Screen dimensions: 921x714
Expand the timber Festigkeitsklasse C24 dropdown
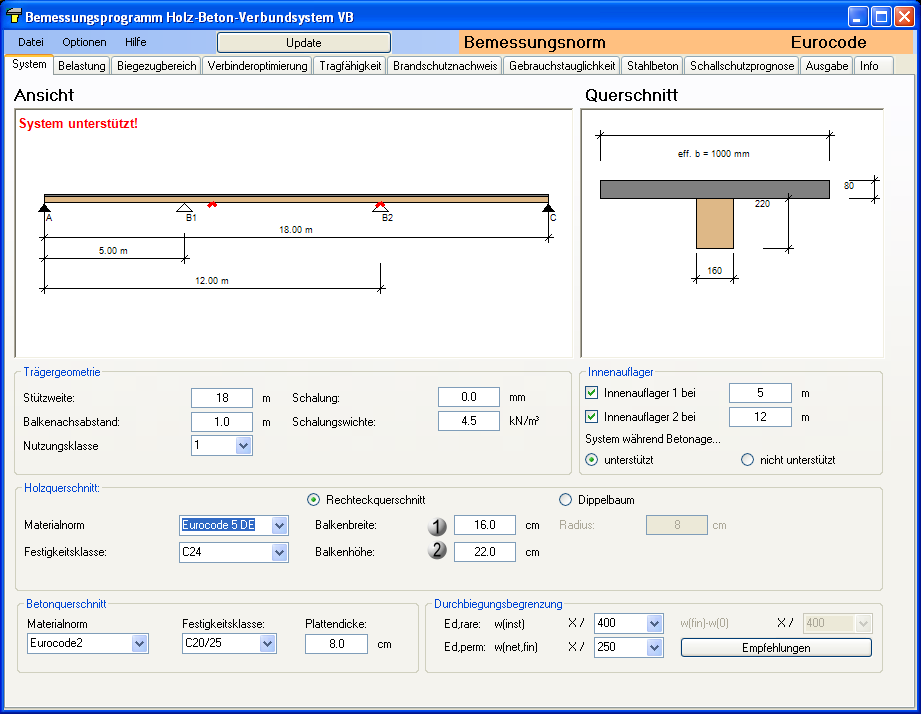279,552
